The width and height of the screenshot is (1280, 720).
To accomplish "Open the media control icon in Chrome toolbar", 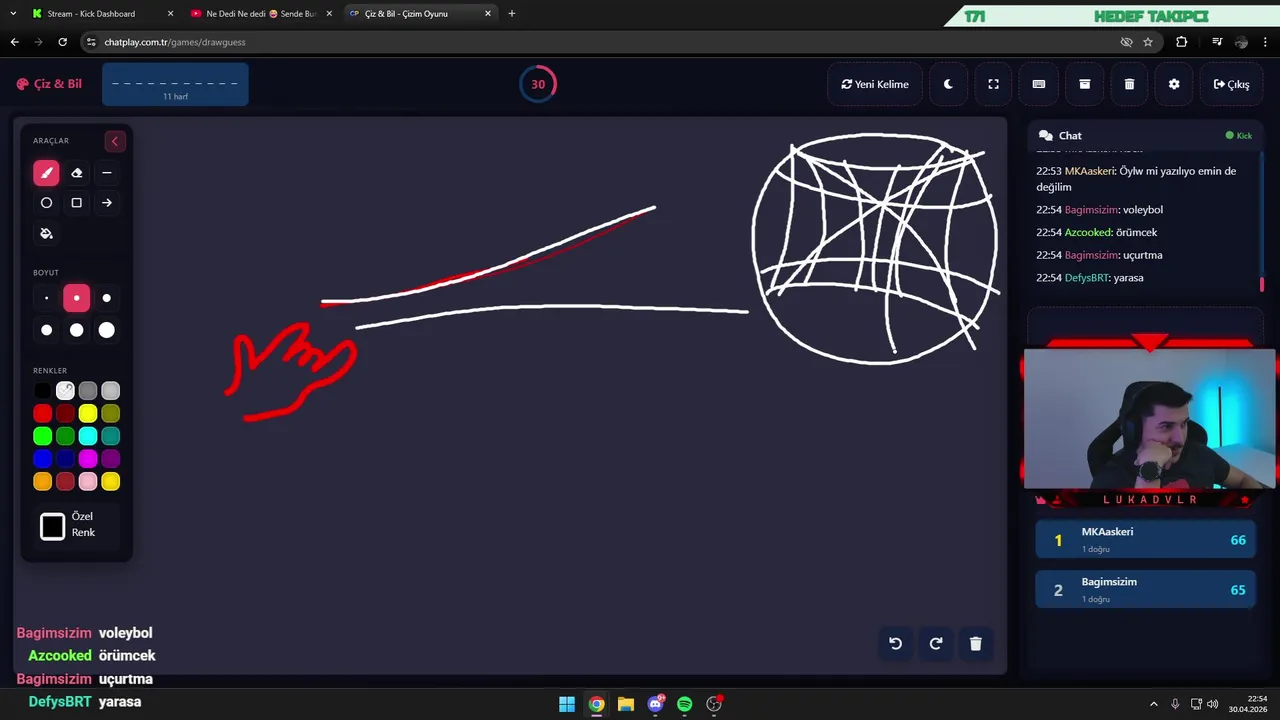I will (x=1216, y=42).
